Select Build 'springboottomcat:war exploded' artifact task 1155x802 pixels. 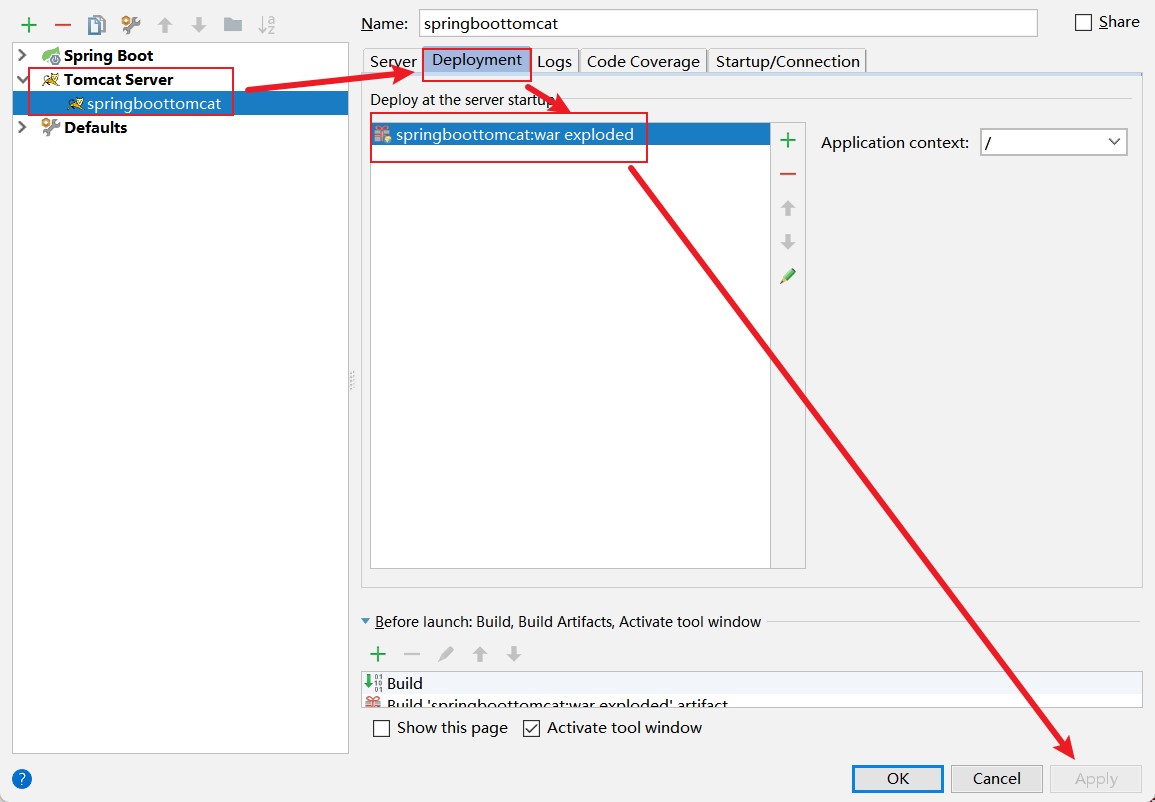(x=751, y=701)
